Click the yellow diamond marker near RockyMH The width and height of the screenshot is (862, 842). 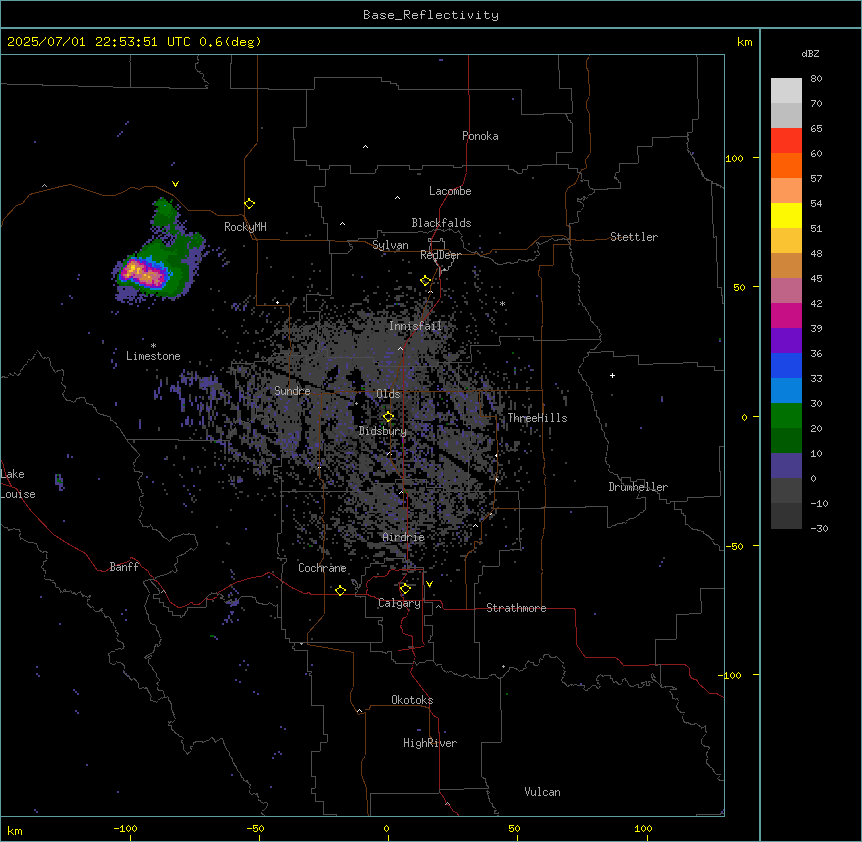[x=250, y=204]
